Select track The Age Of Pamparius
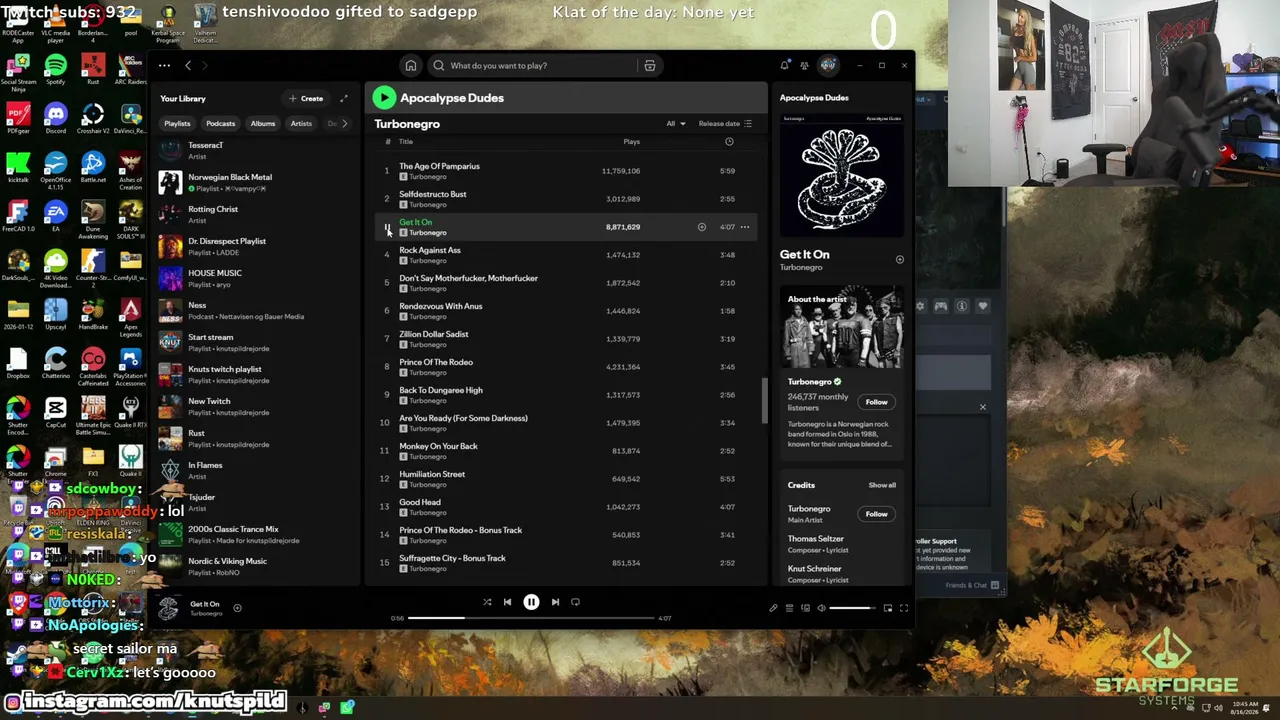This screenshot has width=1280, height=720. pos(565,171)
